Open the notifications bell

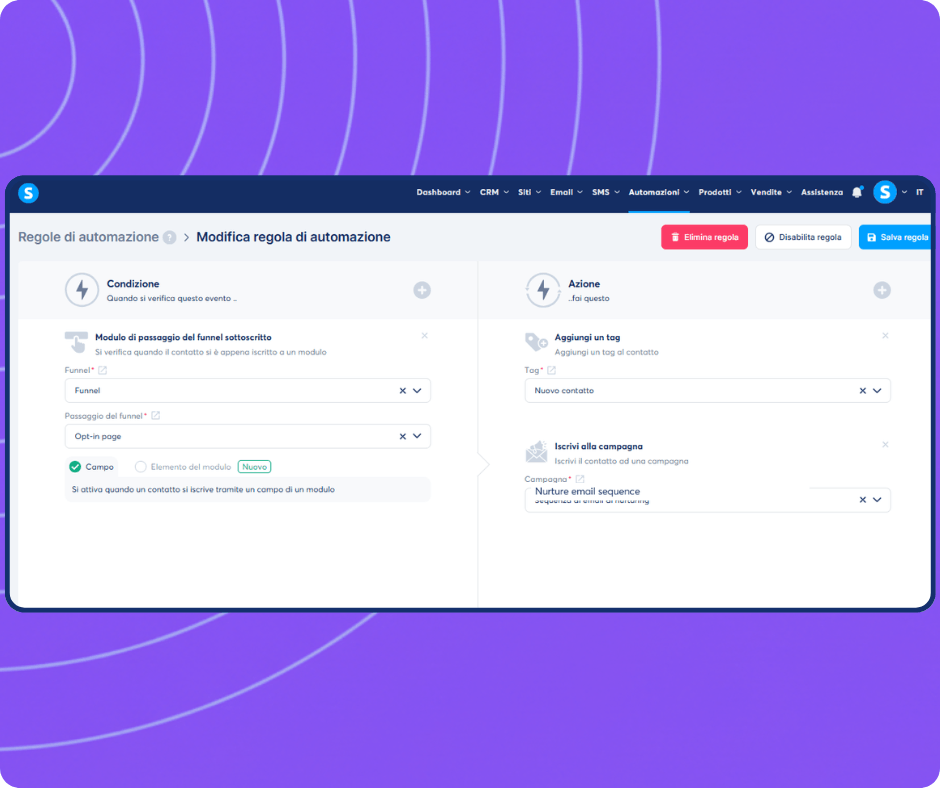(857, 193)
